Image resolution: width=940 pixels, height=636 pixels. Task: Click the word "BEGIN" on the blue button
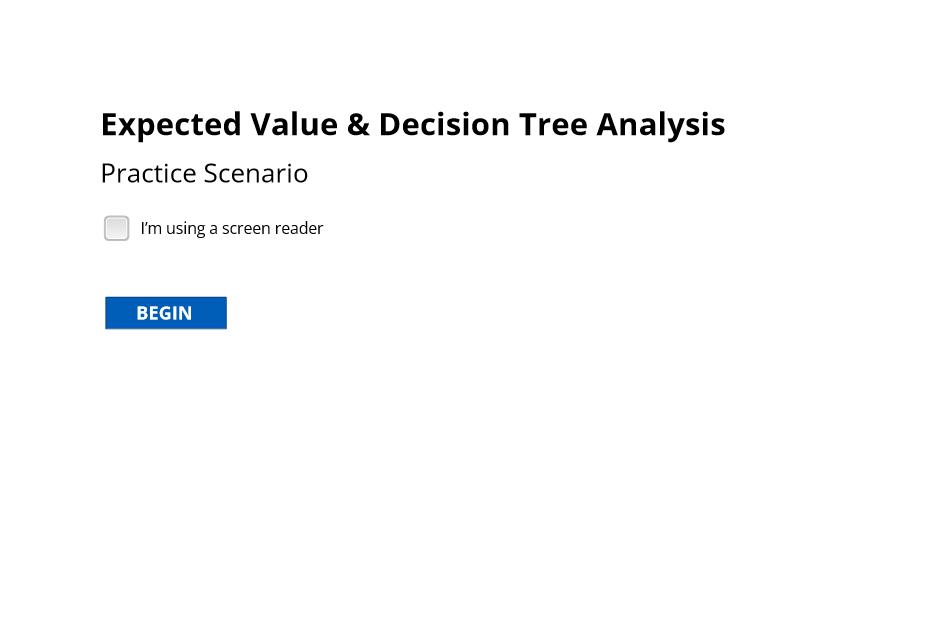[x=164, y=313]
